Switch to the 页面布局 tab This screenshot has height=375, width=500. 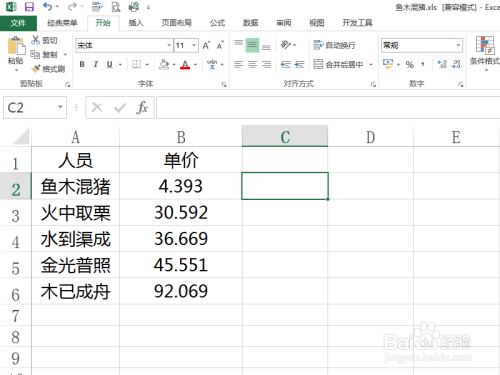point(177,23)
